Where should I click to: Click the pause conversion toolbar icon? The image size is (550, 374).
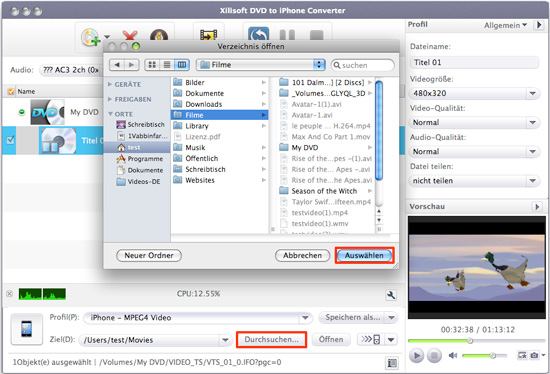[287, 35]
